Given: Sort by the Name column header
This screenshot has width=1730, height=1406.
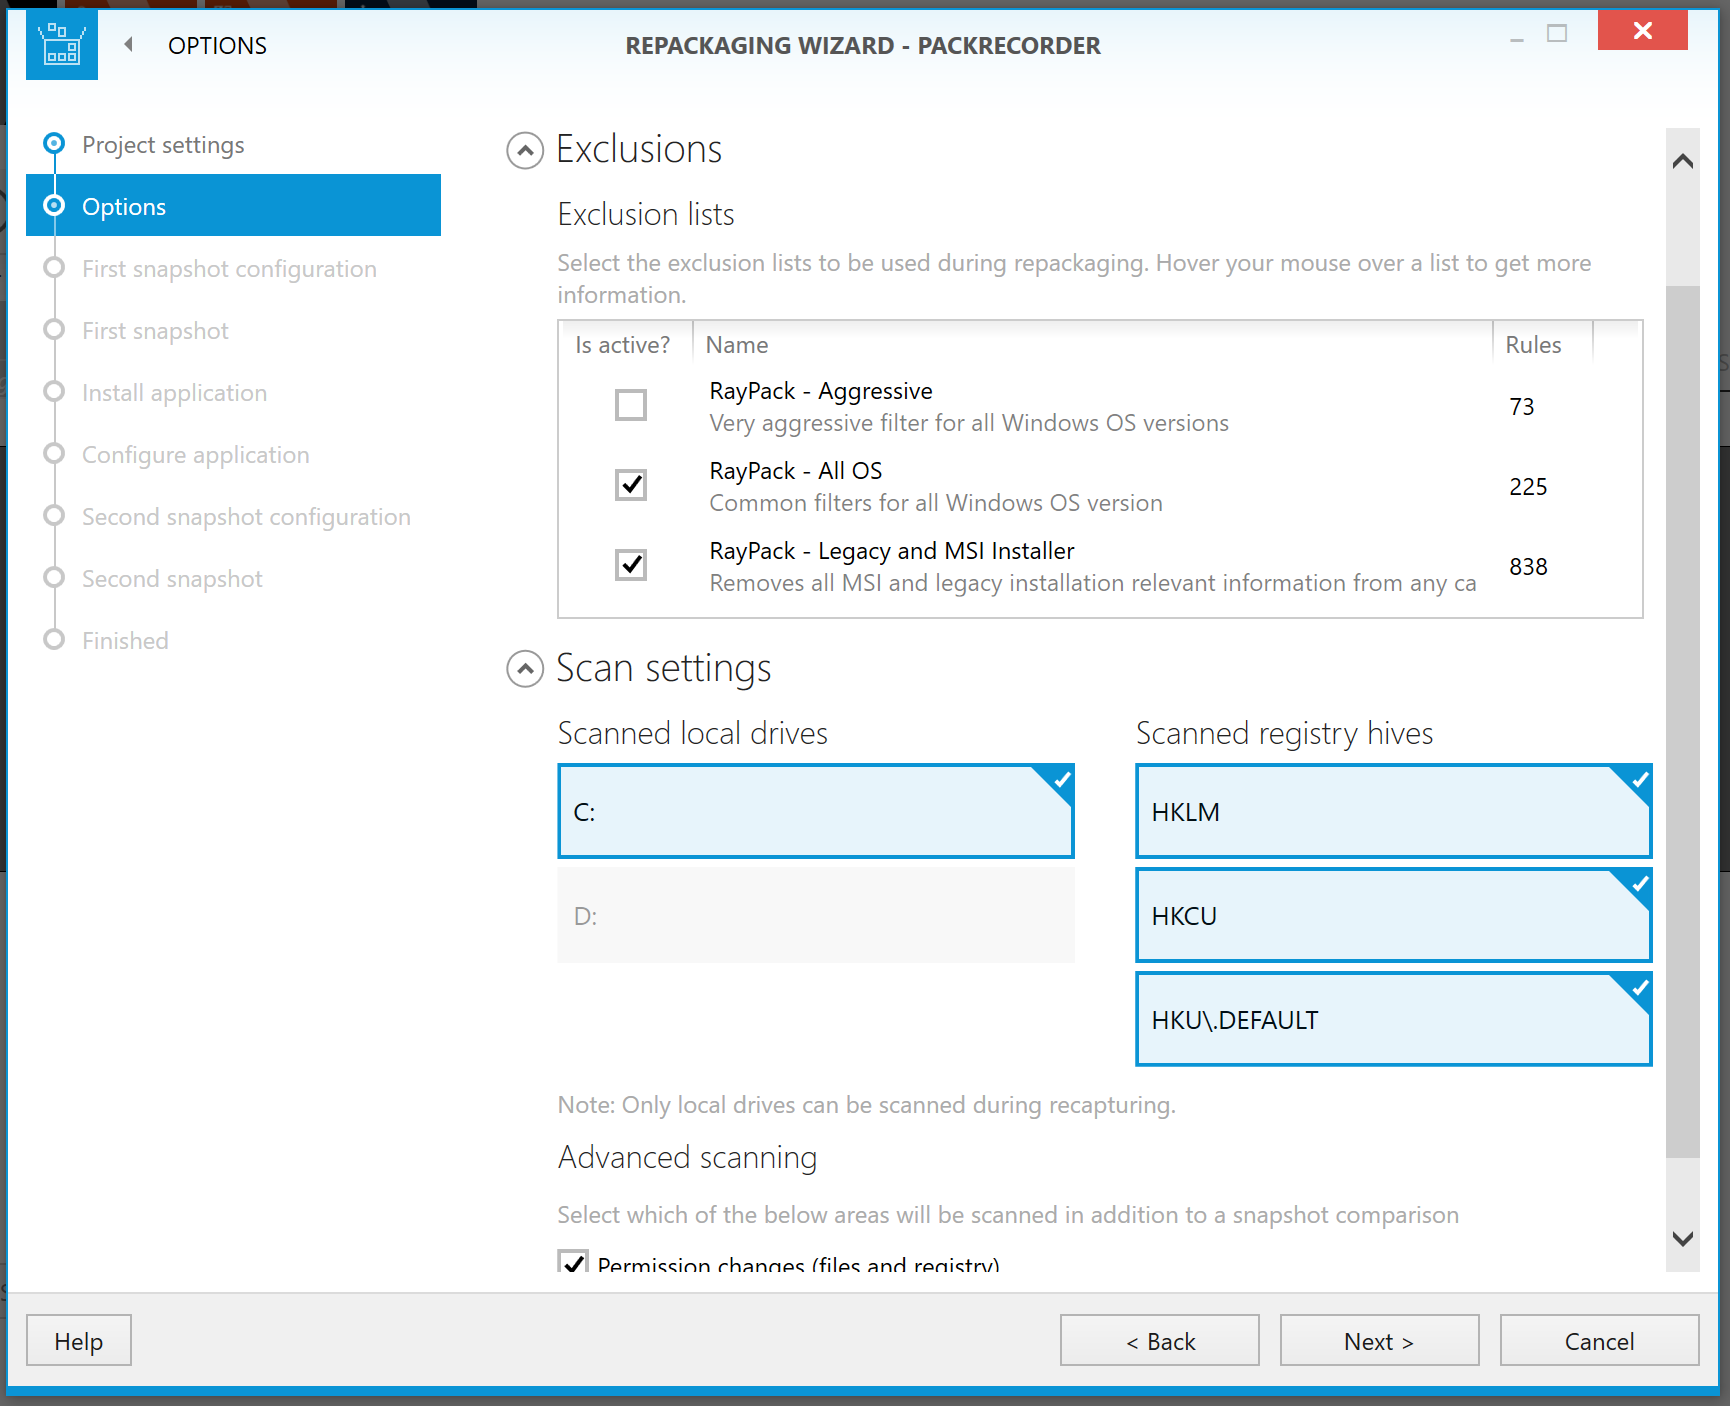Looking at the screenshot, I should point(1092,344).
